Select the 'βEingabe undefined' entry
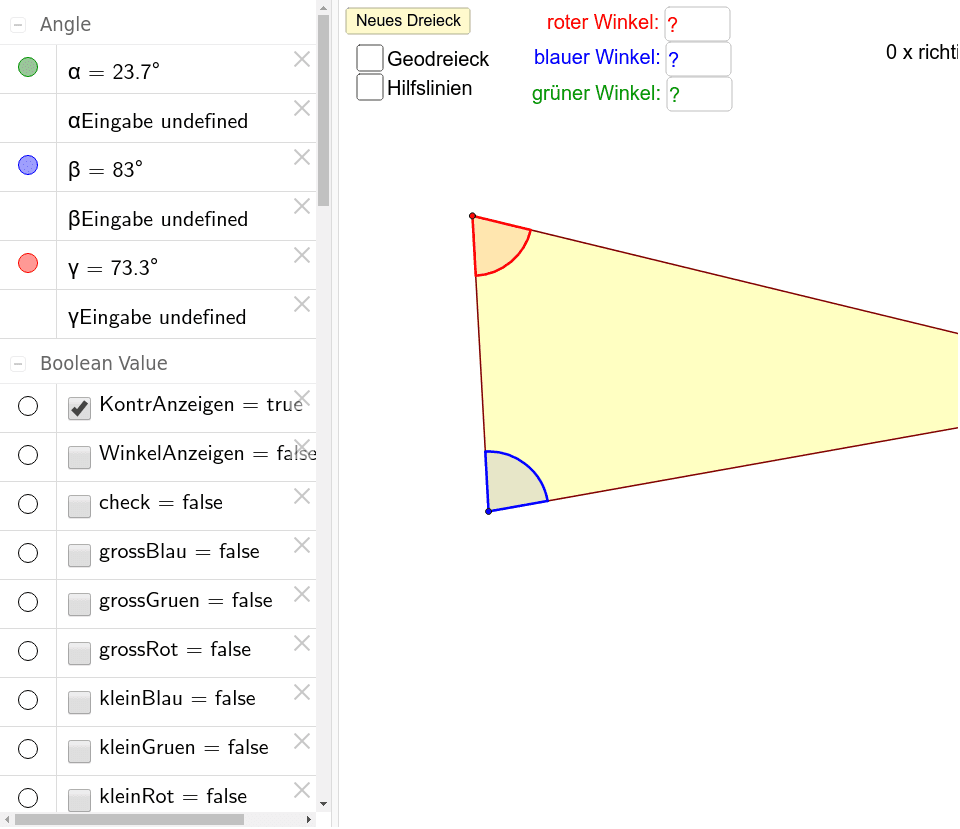Image resolution: width=960 pixels, height=829 pixels. [158, 219]
